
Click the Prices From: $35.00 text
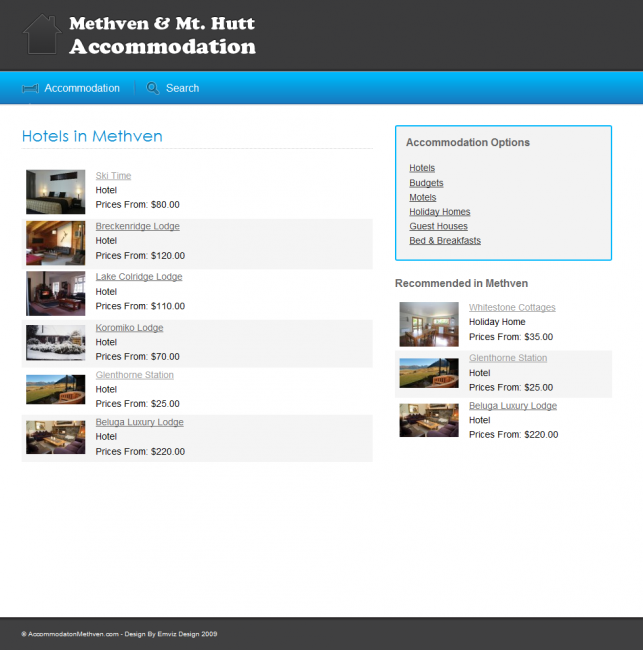coord(511,337)
